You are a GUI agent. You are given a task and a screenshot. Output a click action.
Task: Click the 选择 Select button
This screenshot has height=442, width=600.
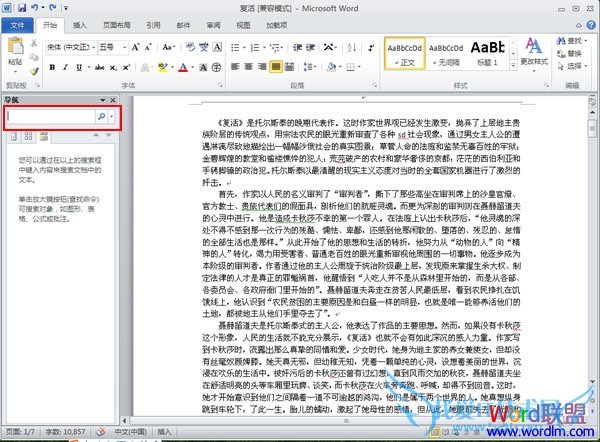[572, 66]
